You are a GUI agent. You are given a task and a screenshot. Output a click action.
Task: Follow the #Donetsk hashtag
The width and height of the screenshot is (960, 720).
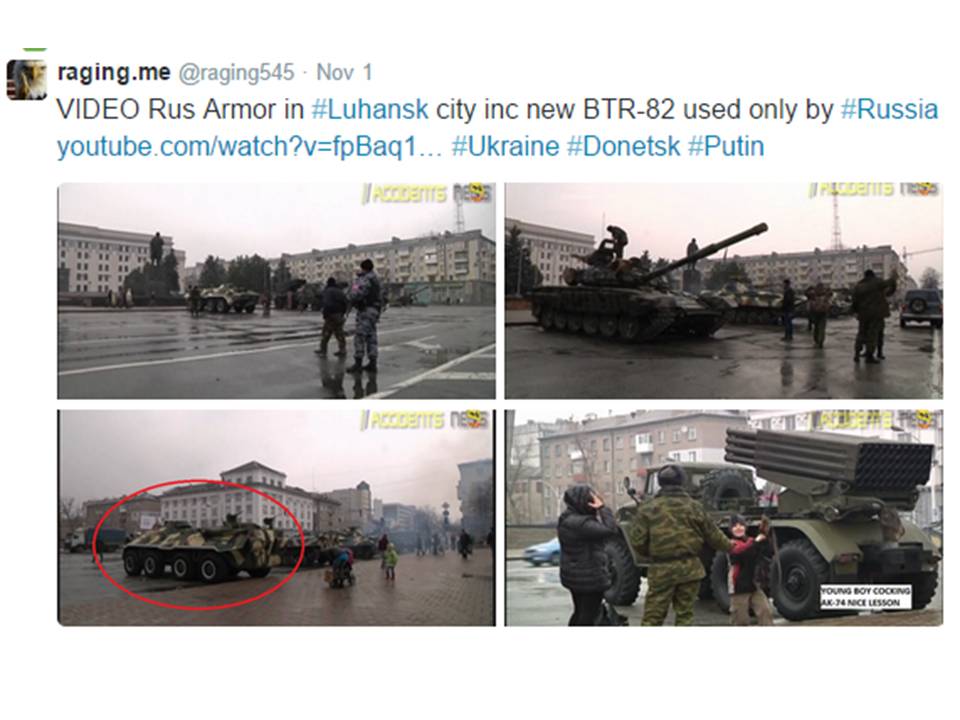[623, 147]
